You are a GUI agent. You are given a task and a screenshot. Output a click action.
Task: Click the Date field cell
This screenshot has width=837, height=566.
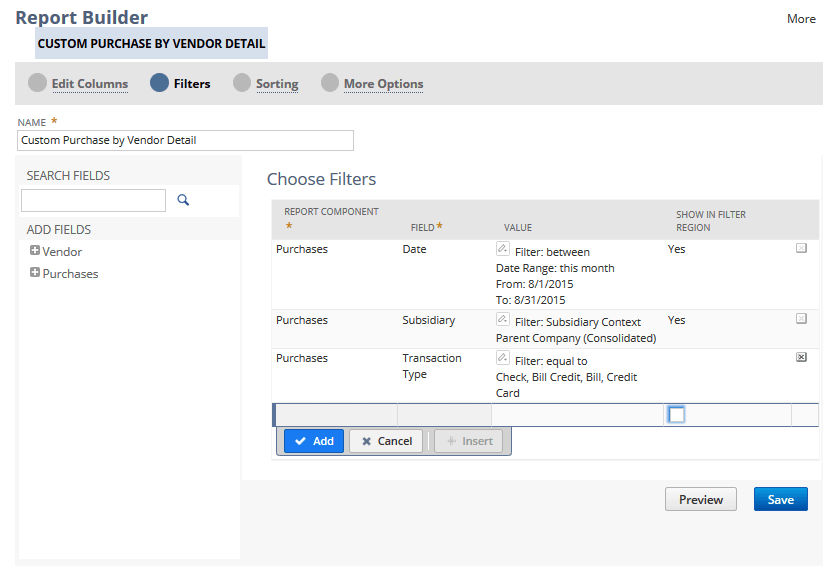pos(414,249)
